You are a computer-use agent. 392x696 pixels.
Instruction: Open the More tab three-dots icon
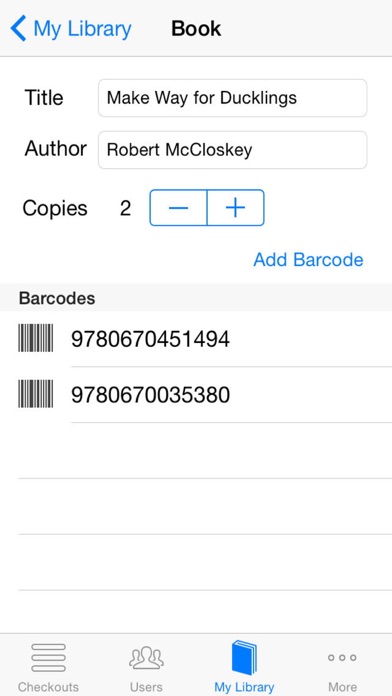click(342, 658)
